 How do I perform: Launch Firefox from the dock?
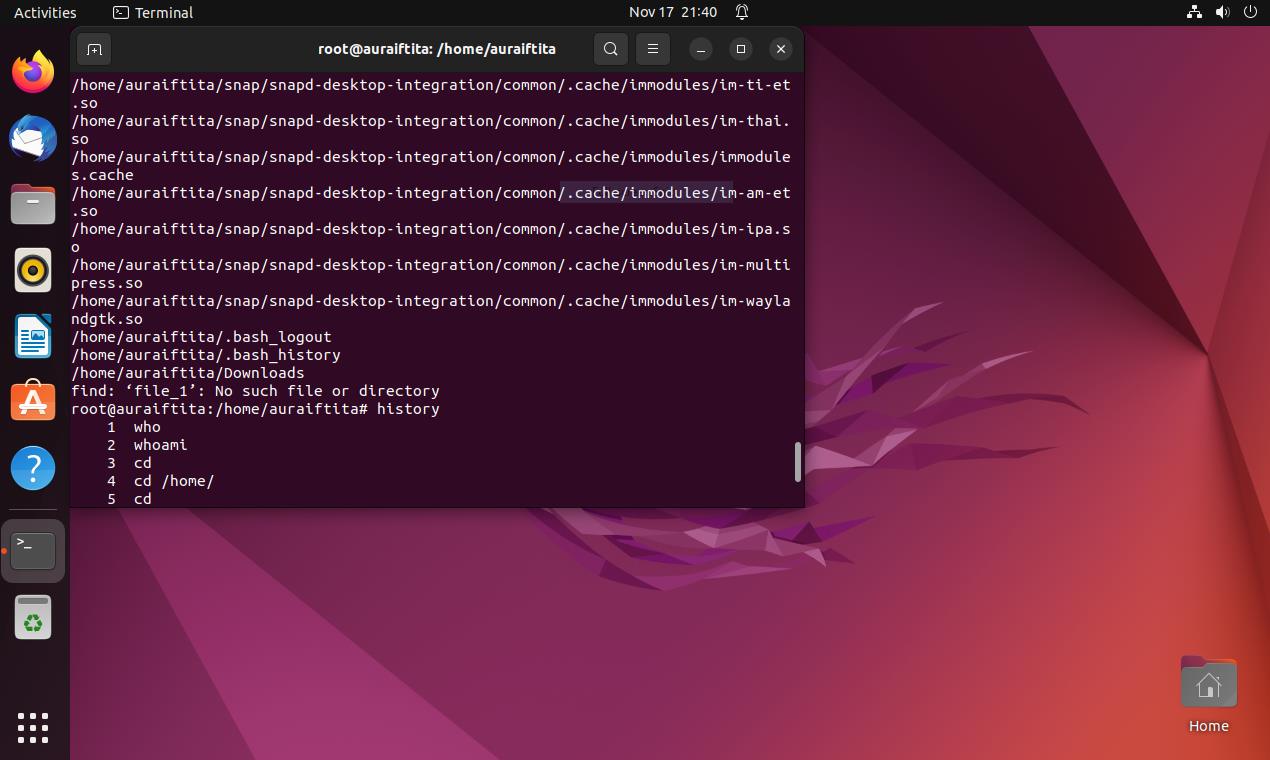tap(33, 72)
